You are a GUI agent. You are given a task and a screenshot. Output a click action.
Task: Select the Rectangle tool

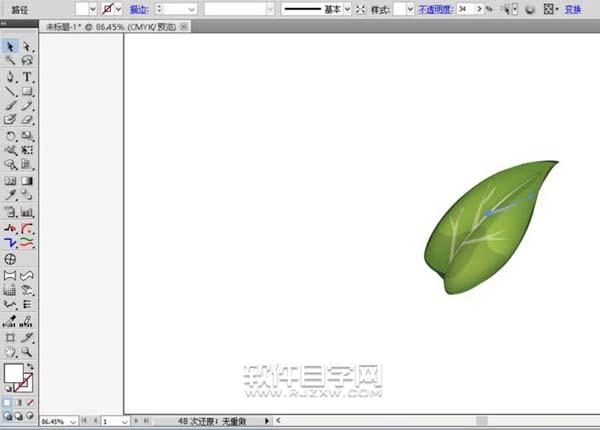27,91
